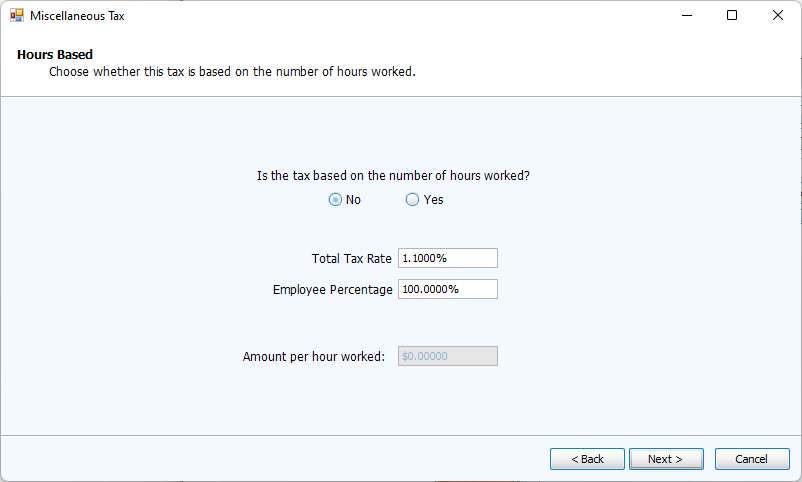
Task: Focus the Total Tax Rate field
Action: pyautogui.click(x=447, y=258)
